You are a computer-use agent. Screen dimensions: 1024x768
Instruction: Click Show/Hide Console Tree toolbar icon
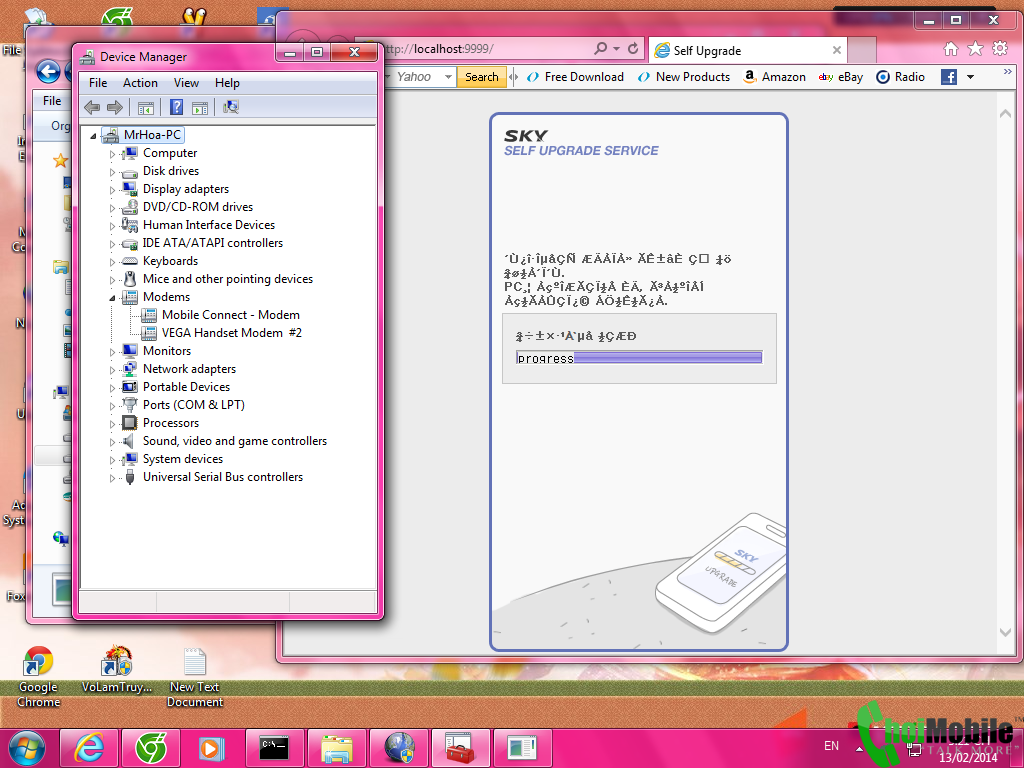tap(146, 108)
